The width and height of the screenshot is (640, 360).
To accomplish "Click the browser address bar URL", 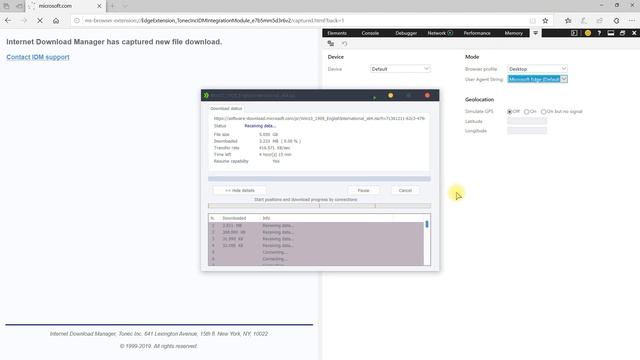I will click(214, 20).
